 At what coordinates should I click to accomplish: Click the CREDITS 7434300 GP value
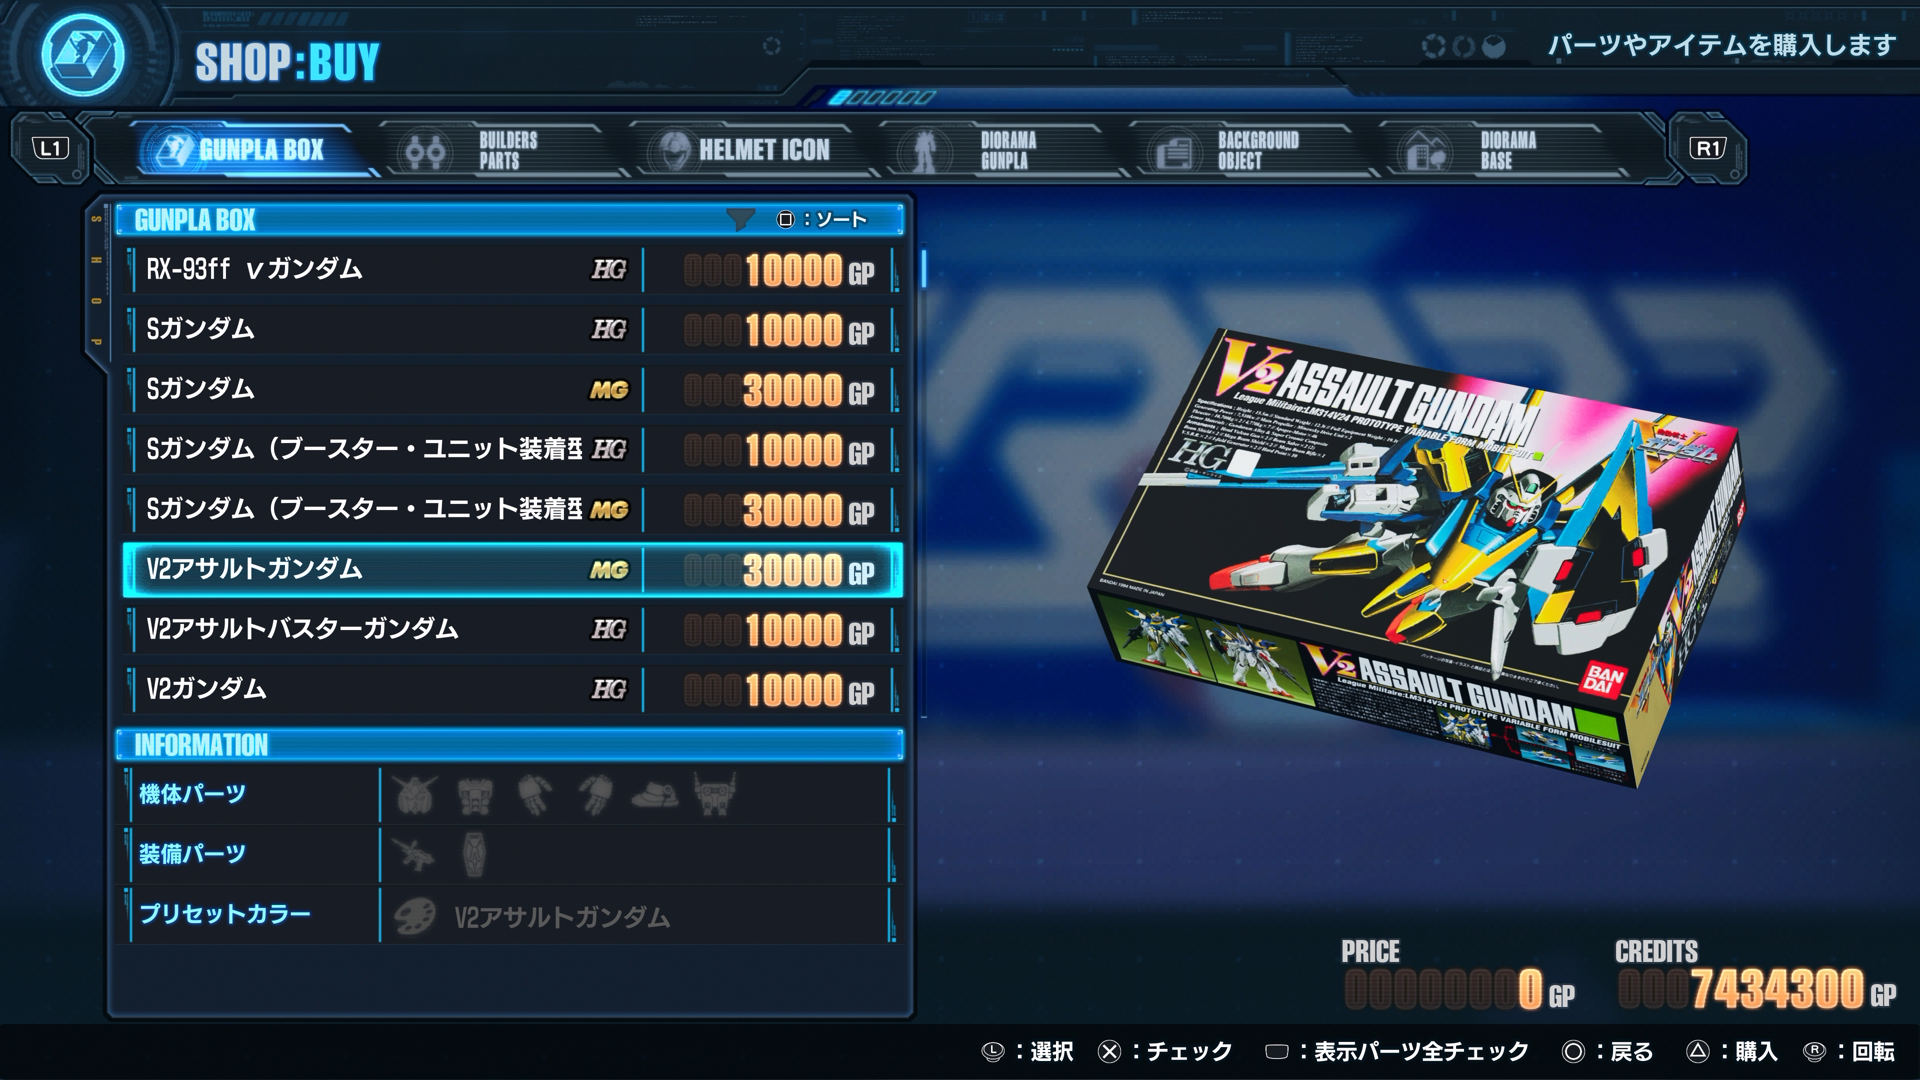coord(1756,989)
